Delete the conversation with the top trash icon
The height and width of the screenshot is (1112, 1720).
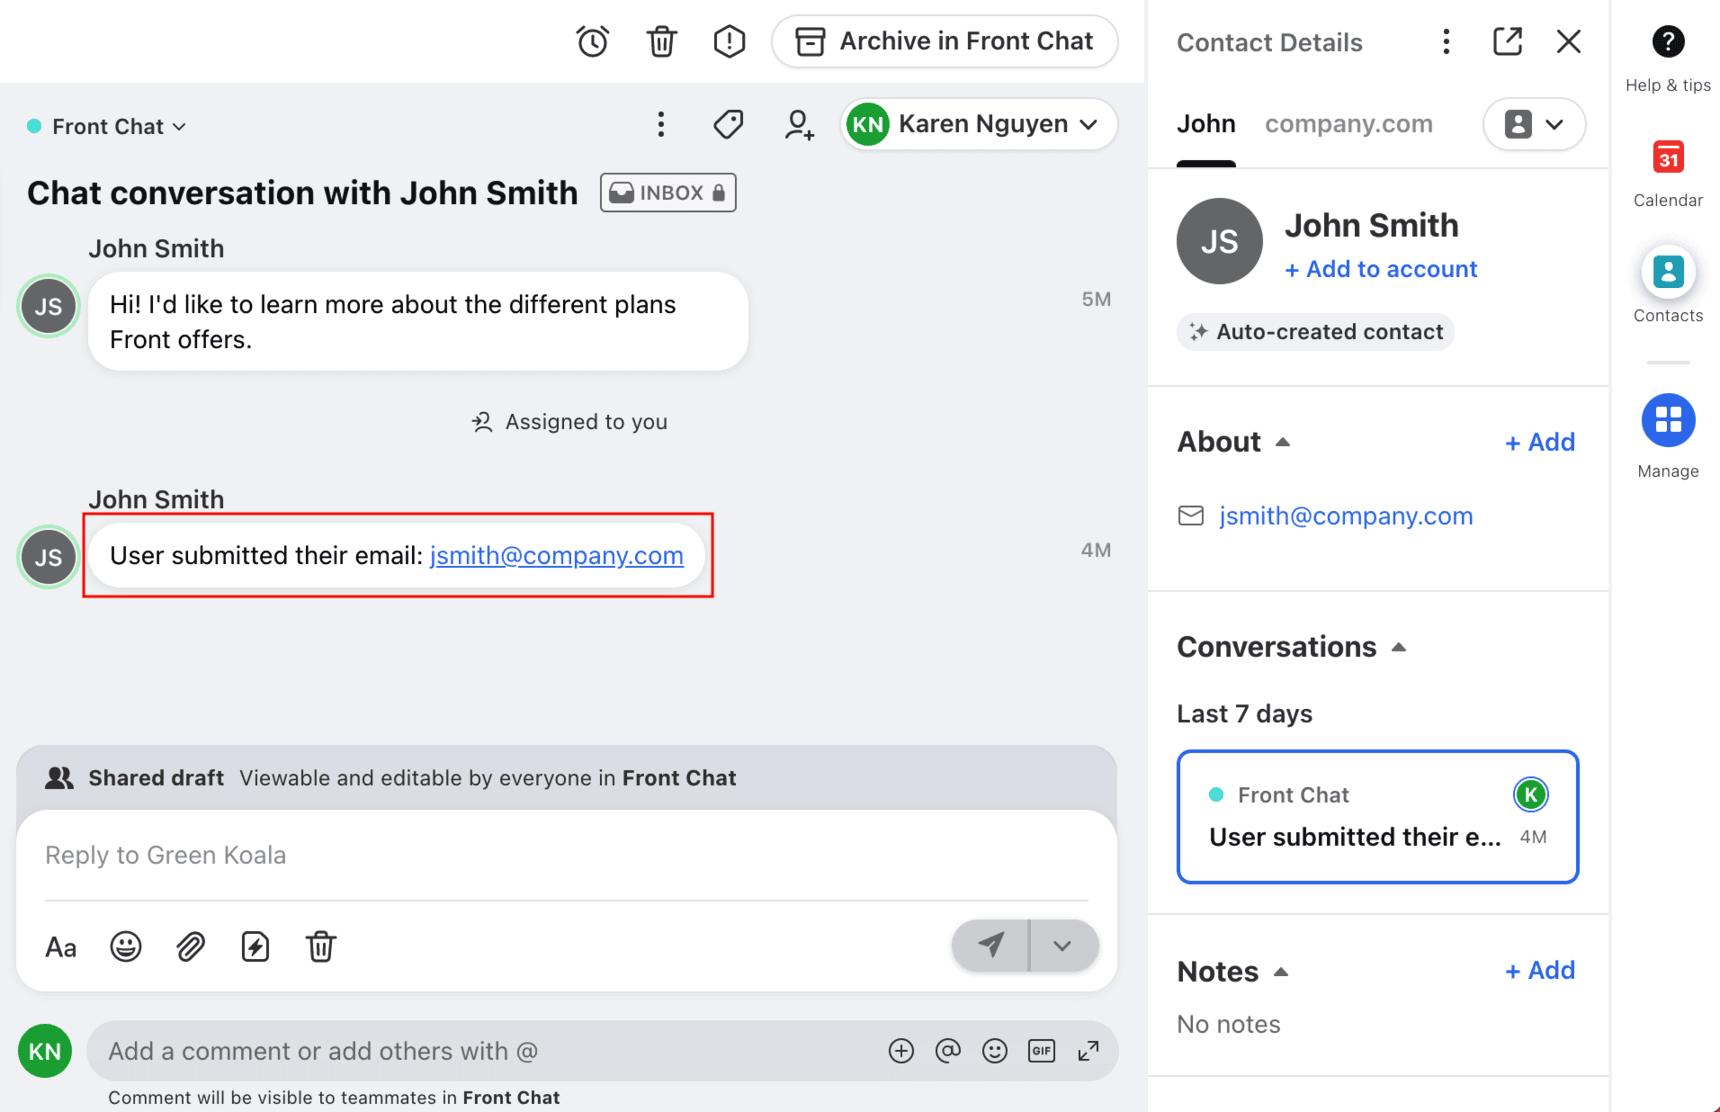661,42
